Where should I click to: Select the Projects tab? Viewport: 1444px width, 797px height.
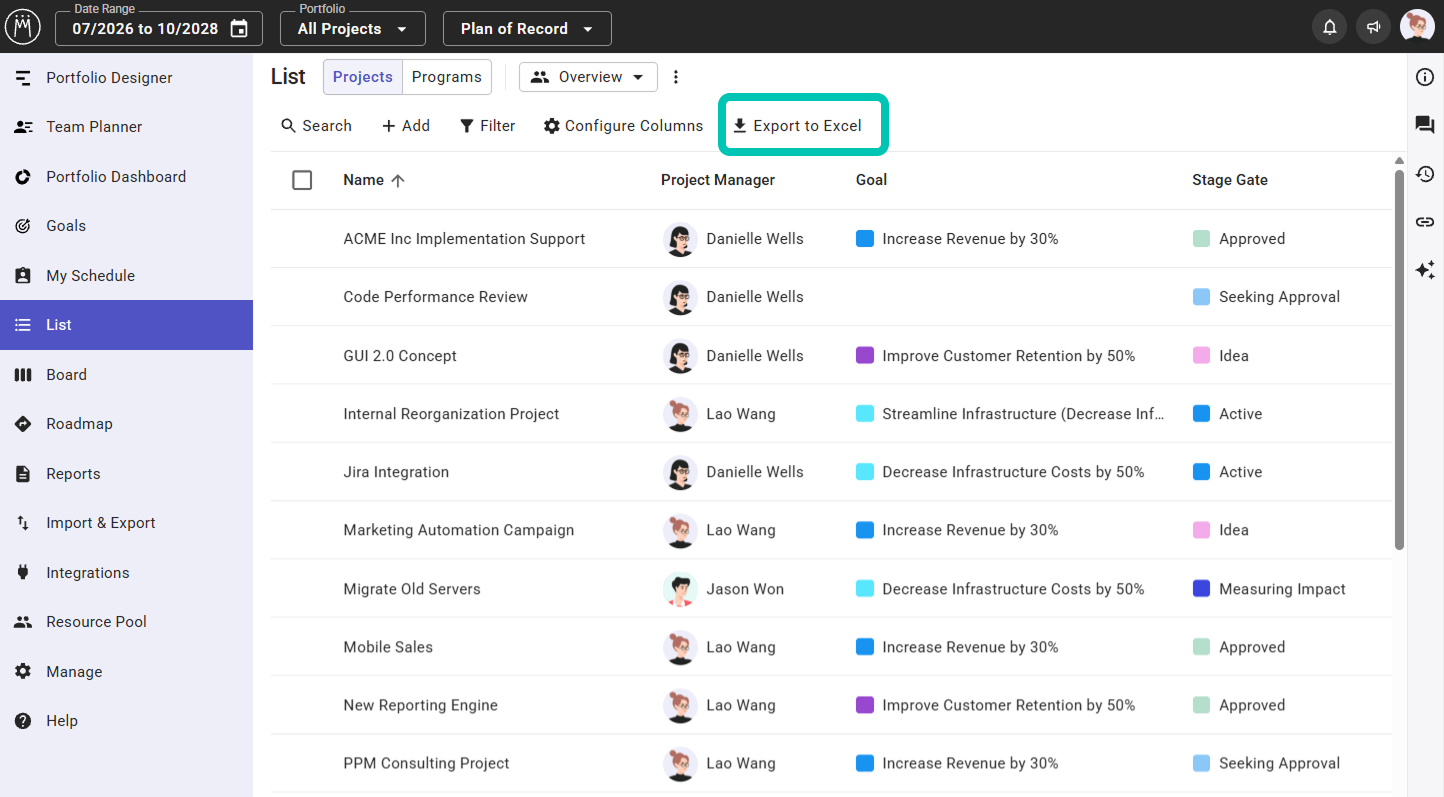363,77
